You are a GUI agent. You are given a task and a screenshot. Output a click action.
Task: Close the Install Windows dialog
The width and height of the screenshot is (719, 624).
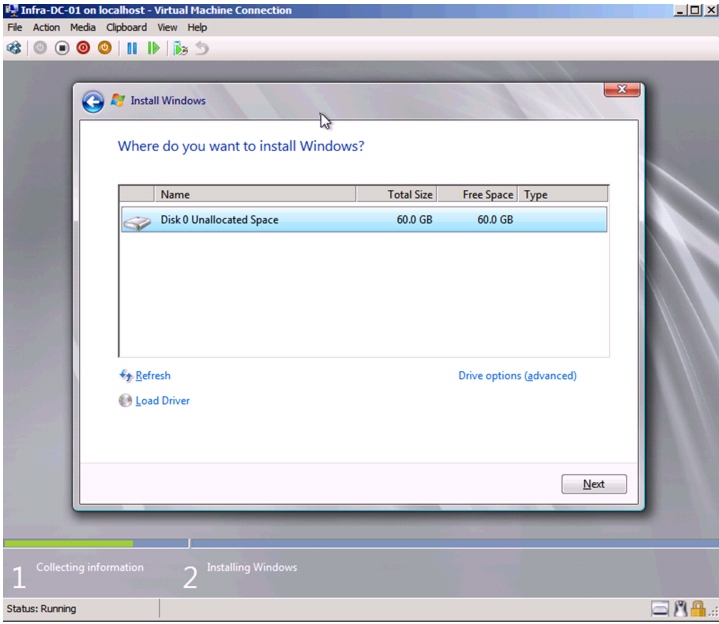coord(622,89)
